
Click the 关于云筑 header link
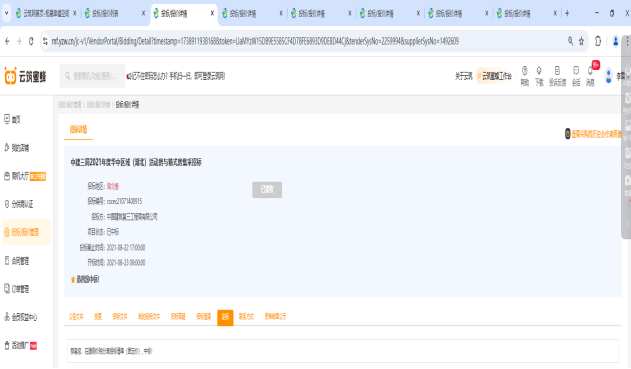click(464, 76)
